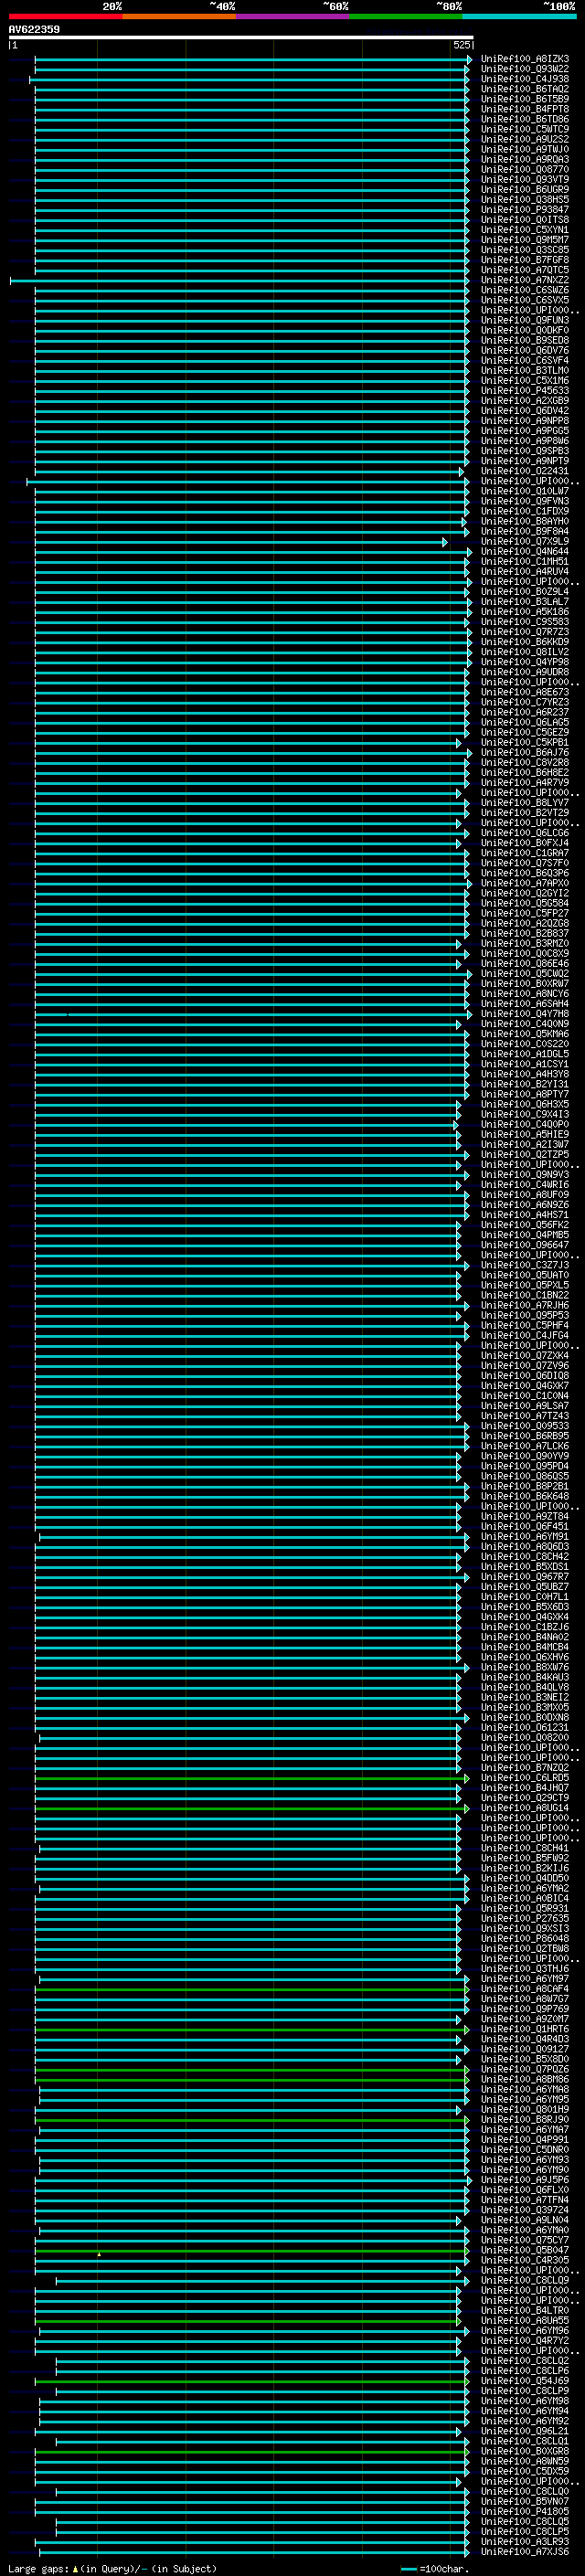Open hit UniRef100_Q6H3X5
This screenshot has height=2576, width=585.
pyautogui.click(x=525, y=1104)
